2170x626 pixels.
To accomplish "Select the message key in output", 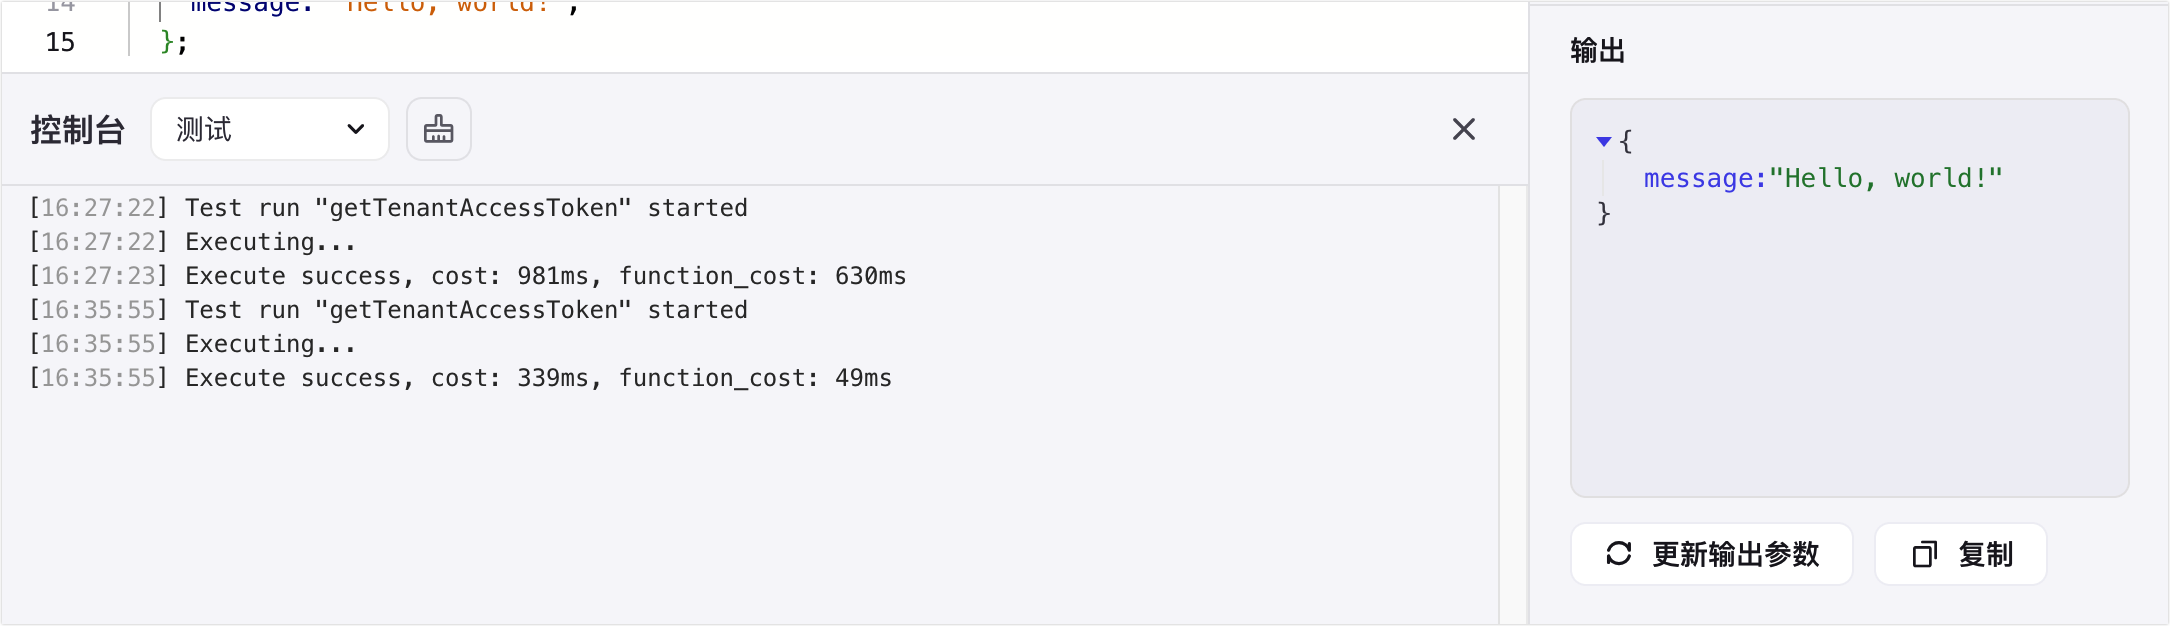I will tap(1697, 179).
